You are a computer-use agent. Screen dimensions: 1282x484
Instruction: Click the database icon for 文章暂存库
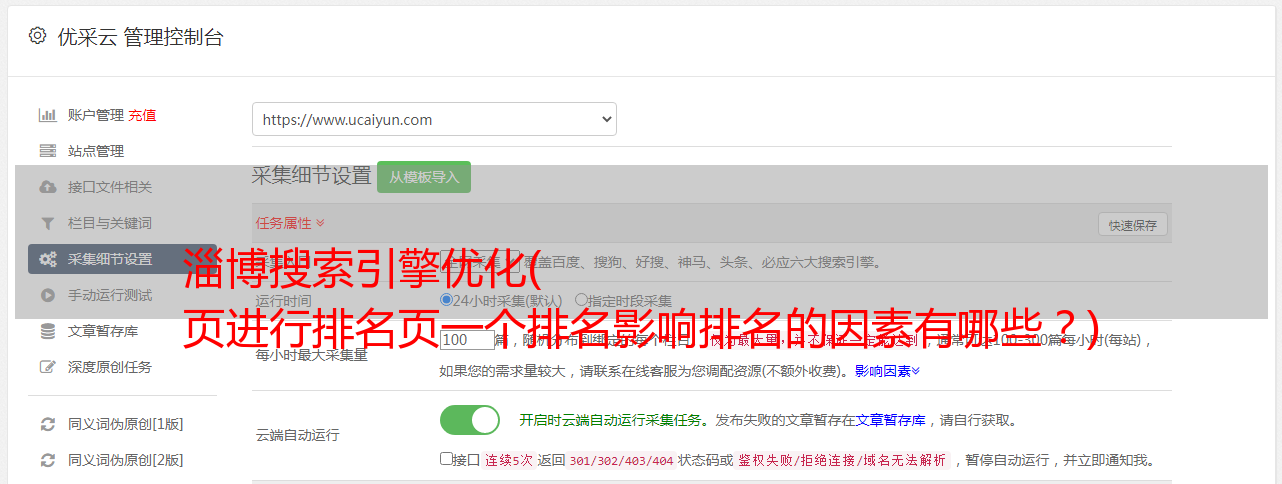[47, 331]
